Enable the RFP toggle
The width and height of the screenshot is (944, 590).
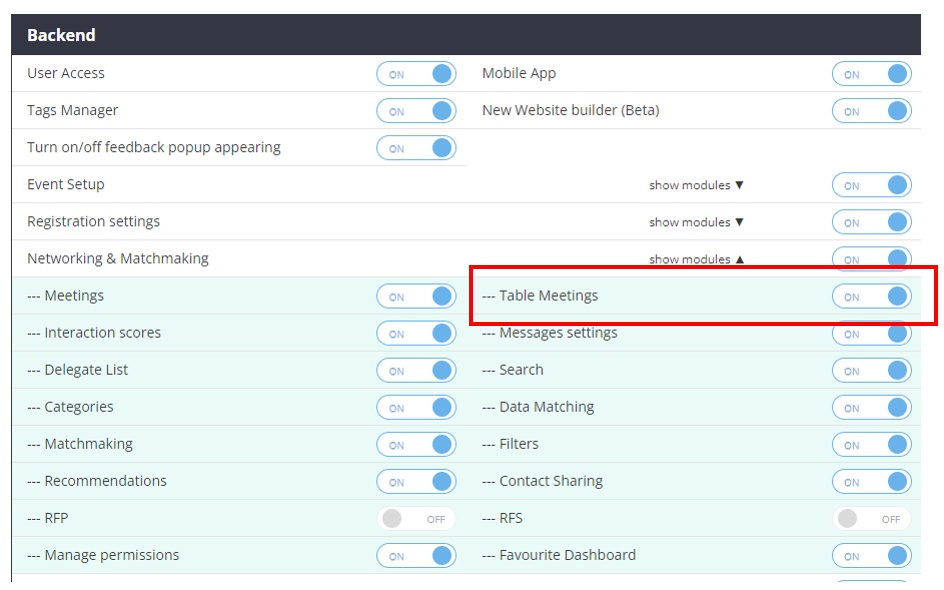click(x=416, y=519)
